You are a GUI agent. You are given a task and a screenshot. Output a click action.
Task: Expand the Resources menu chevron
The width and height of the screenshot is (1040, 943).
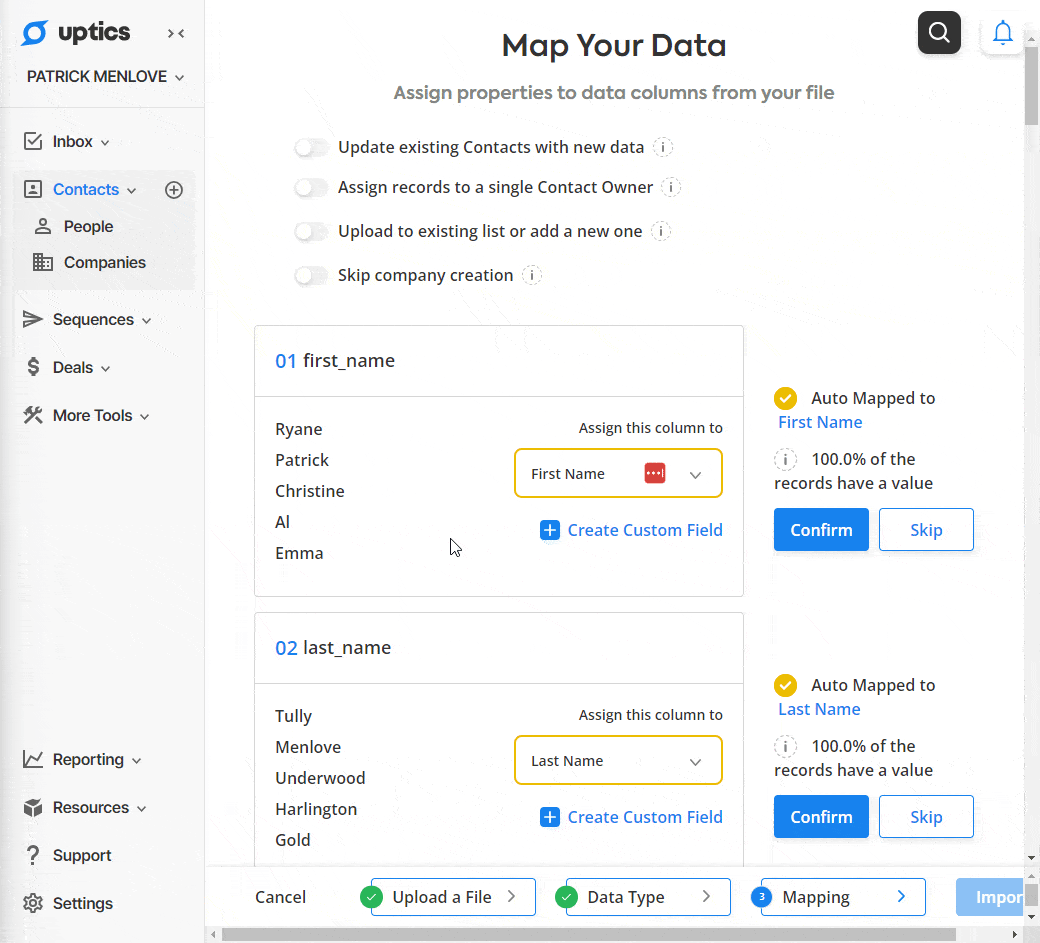point(141,808)
